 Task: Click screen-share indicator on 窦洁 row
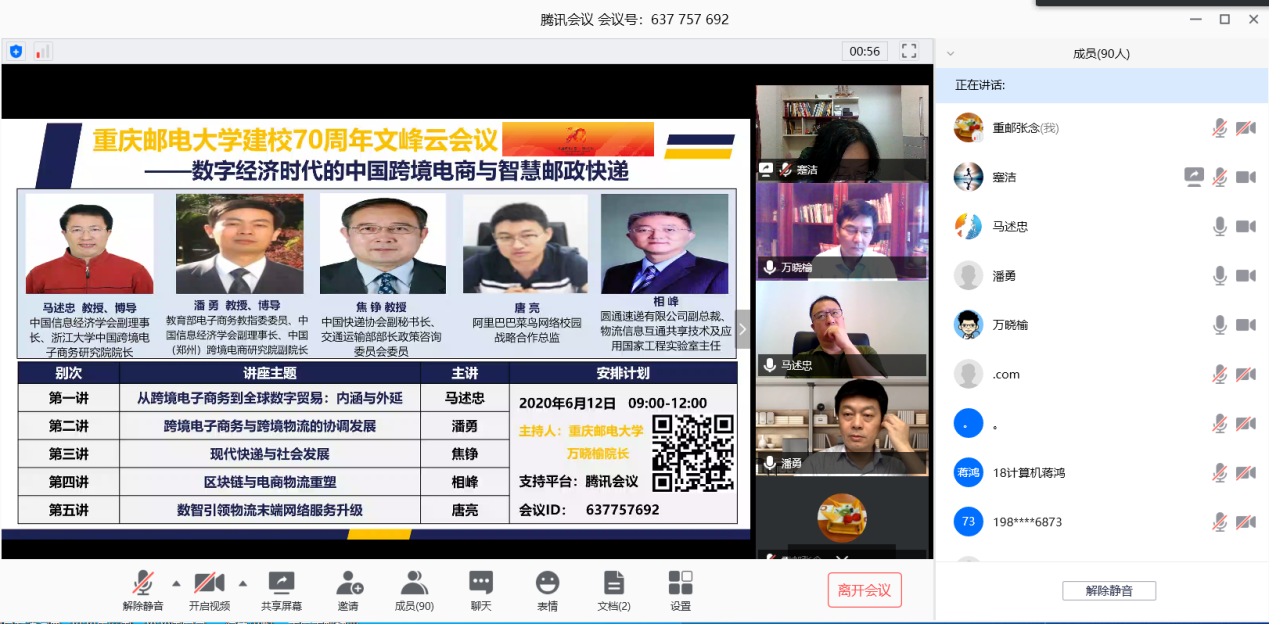(x=1194, y=177)
